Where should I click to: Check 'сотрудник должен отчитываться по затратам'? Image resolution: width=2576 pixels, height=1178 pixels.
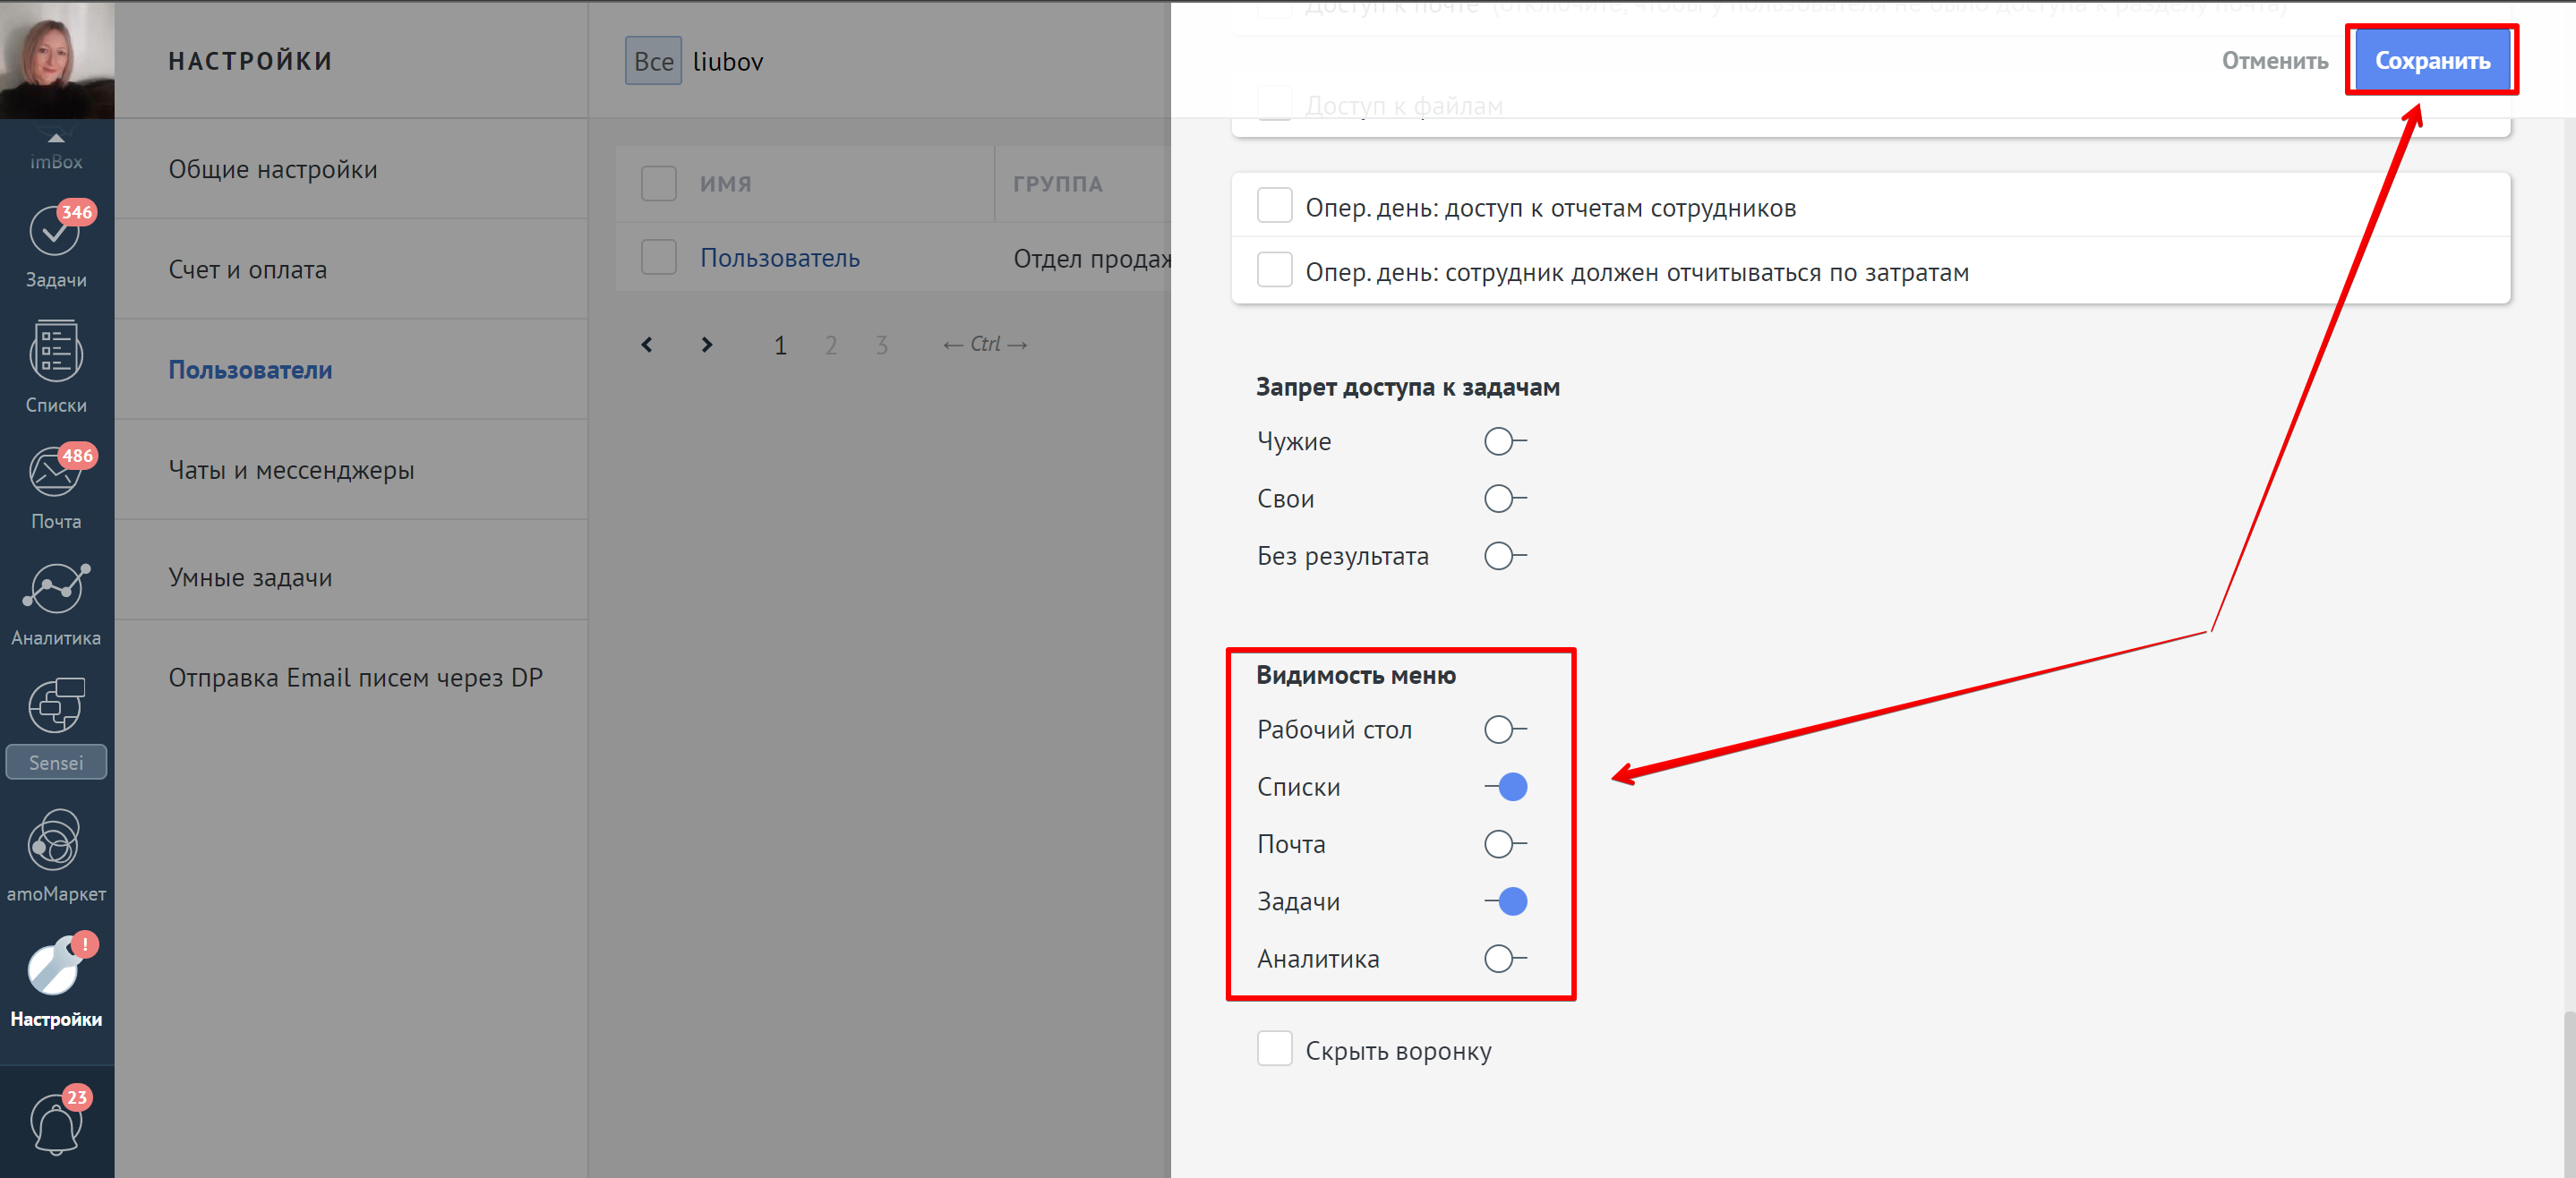click(1274, 270)
